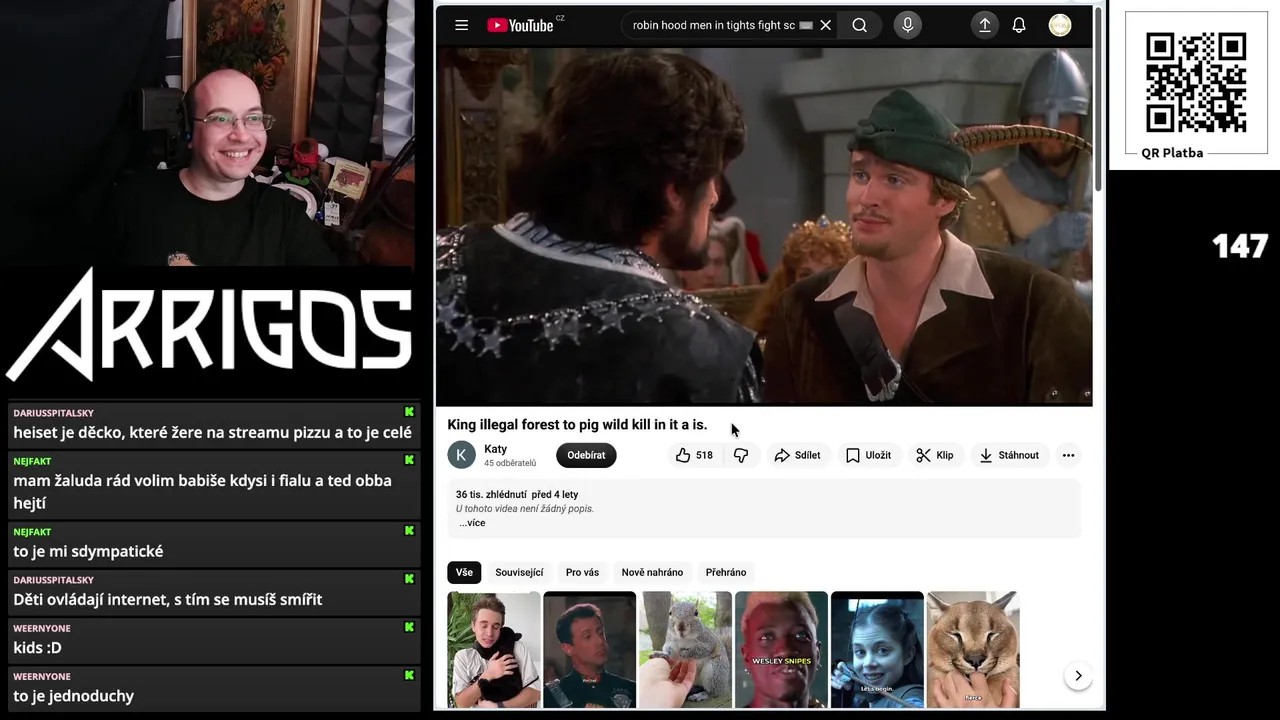The height and width of the screenshot is (720, 1280).
Task: Click badge on 'to je mi sdympatické' message
Action: [x=409, y=531]
